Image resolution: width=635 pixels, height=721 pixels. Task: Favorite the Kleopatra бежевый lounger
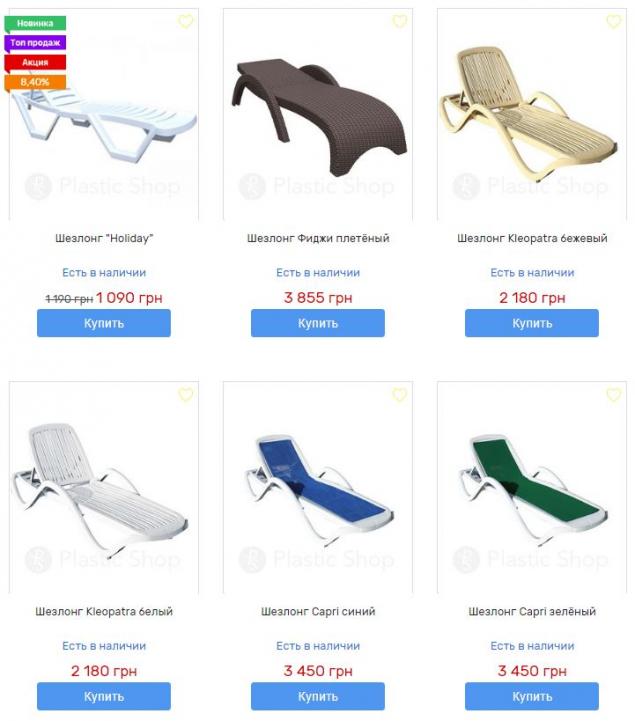[614, 21]
